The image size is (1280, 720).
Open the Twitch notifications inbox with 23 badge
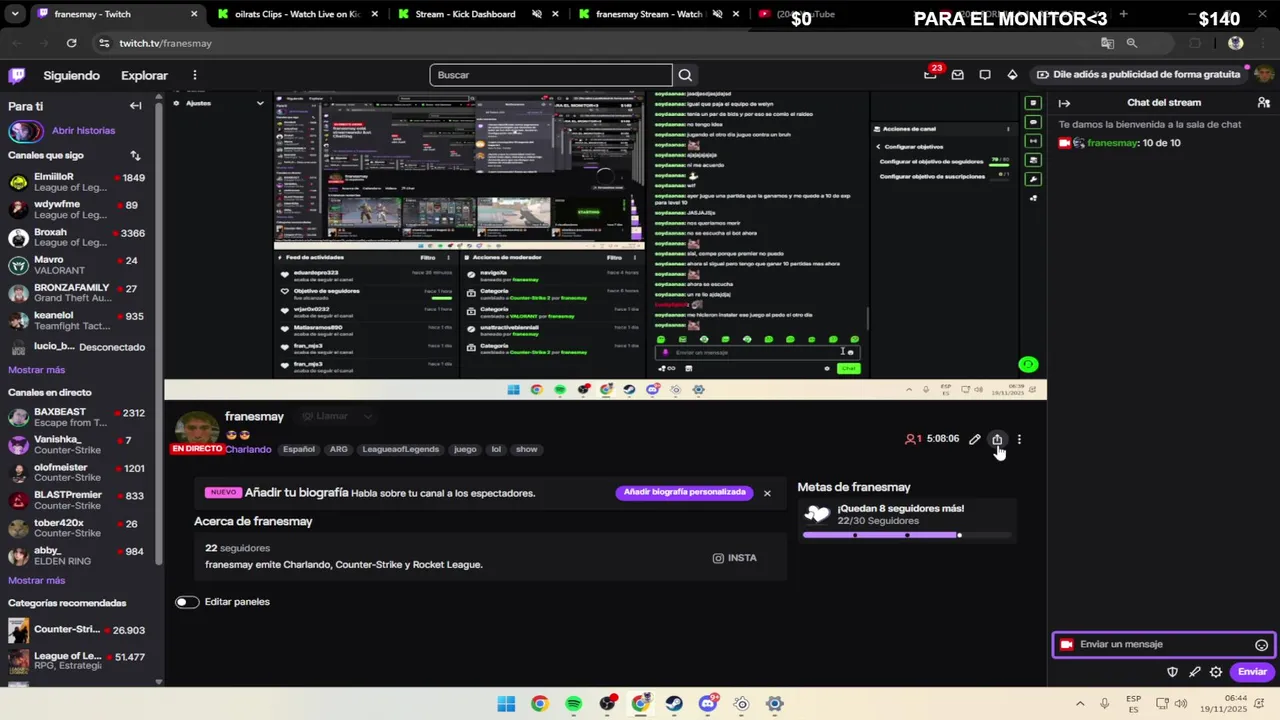point(930,75)
